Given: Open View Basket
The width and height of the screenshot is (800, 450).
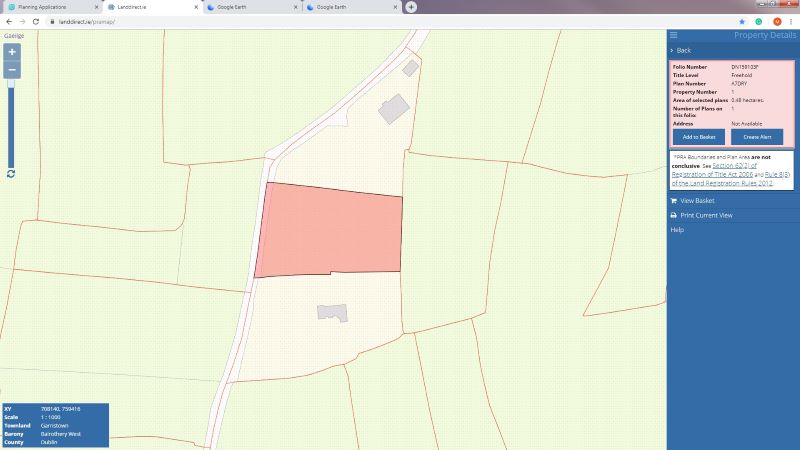Looking at the screenshot, I should tap(697, 201).
